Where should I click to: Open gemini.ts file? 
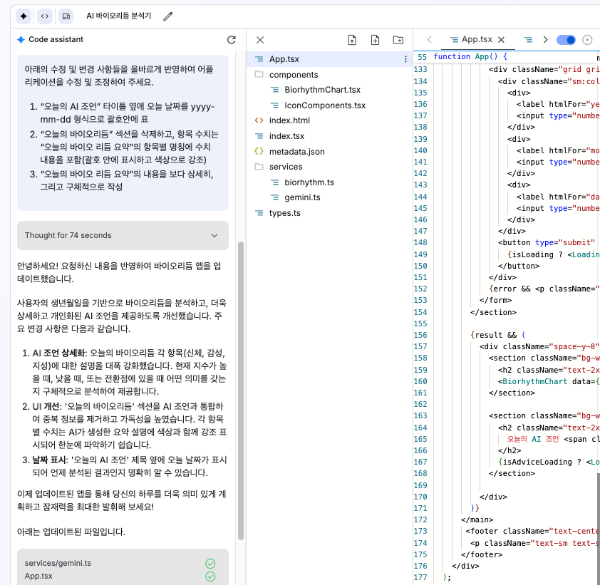302,197
